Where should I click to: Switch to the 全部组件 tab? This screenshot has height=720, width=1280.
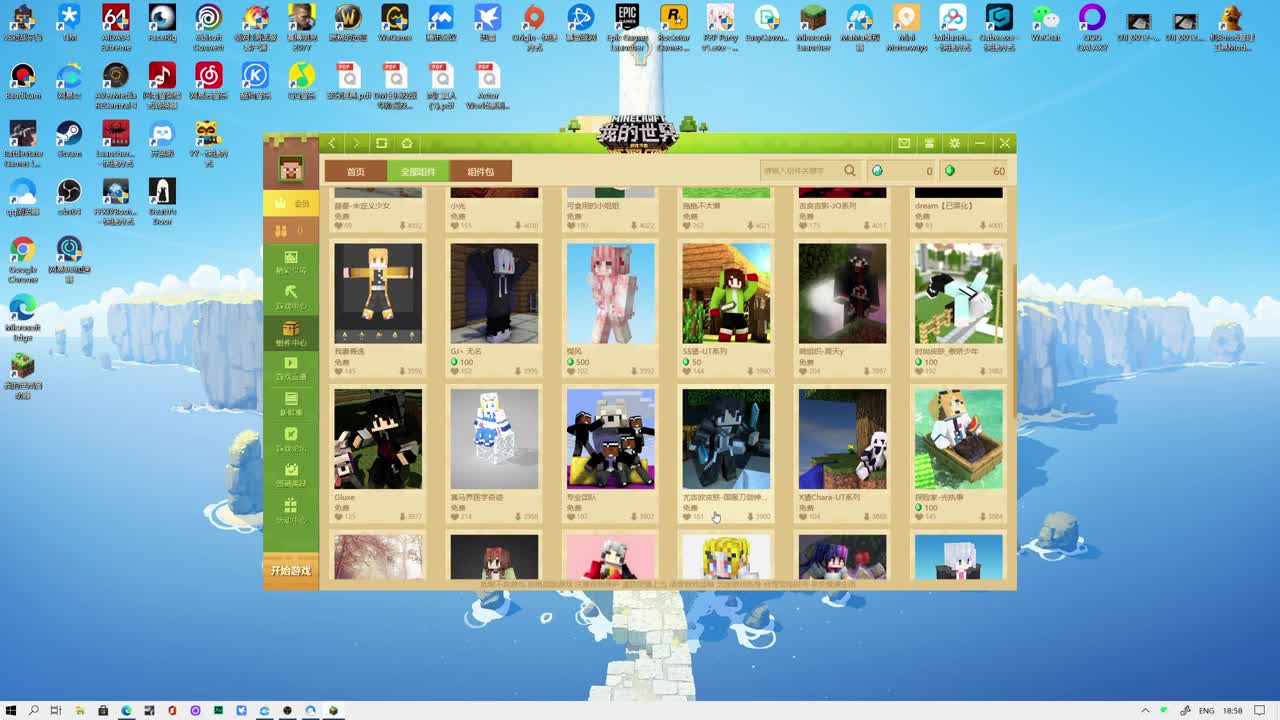418,171
